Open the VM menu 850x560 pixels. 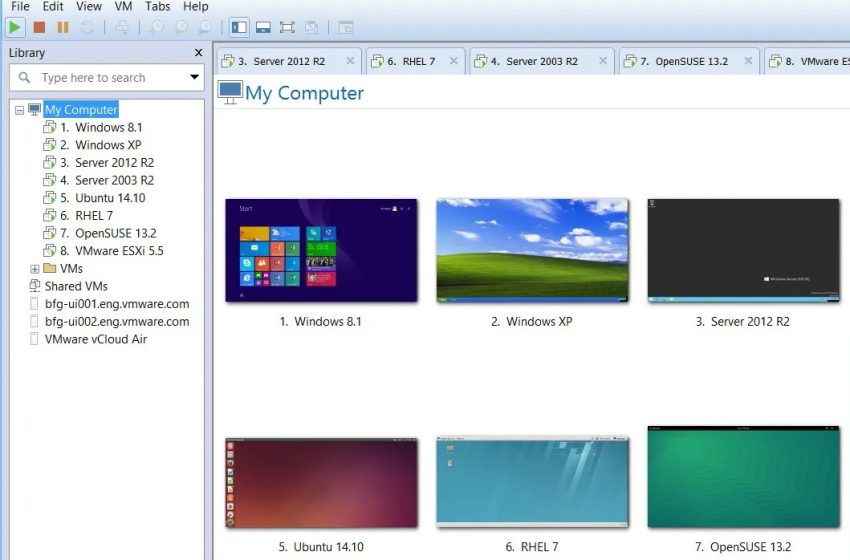(x=124, y=7)
